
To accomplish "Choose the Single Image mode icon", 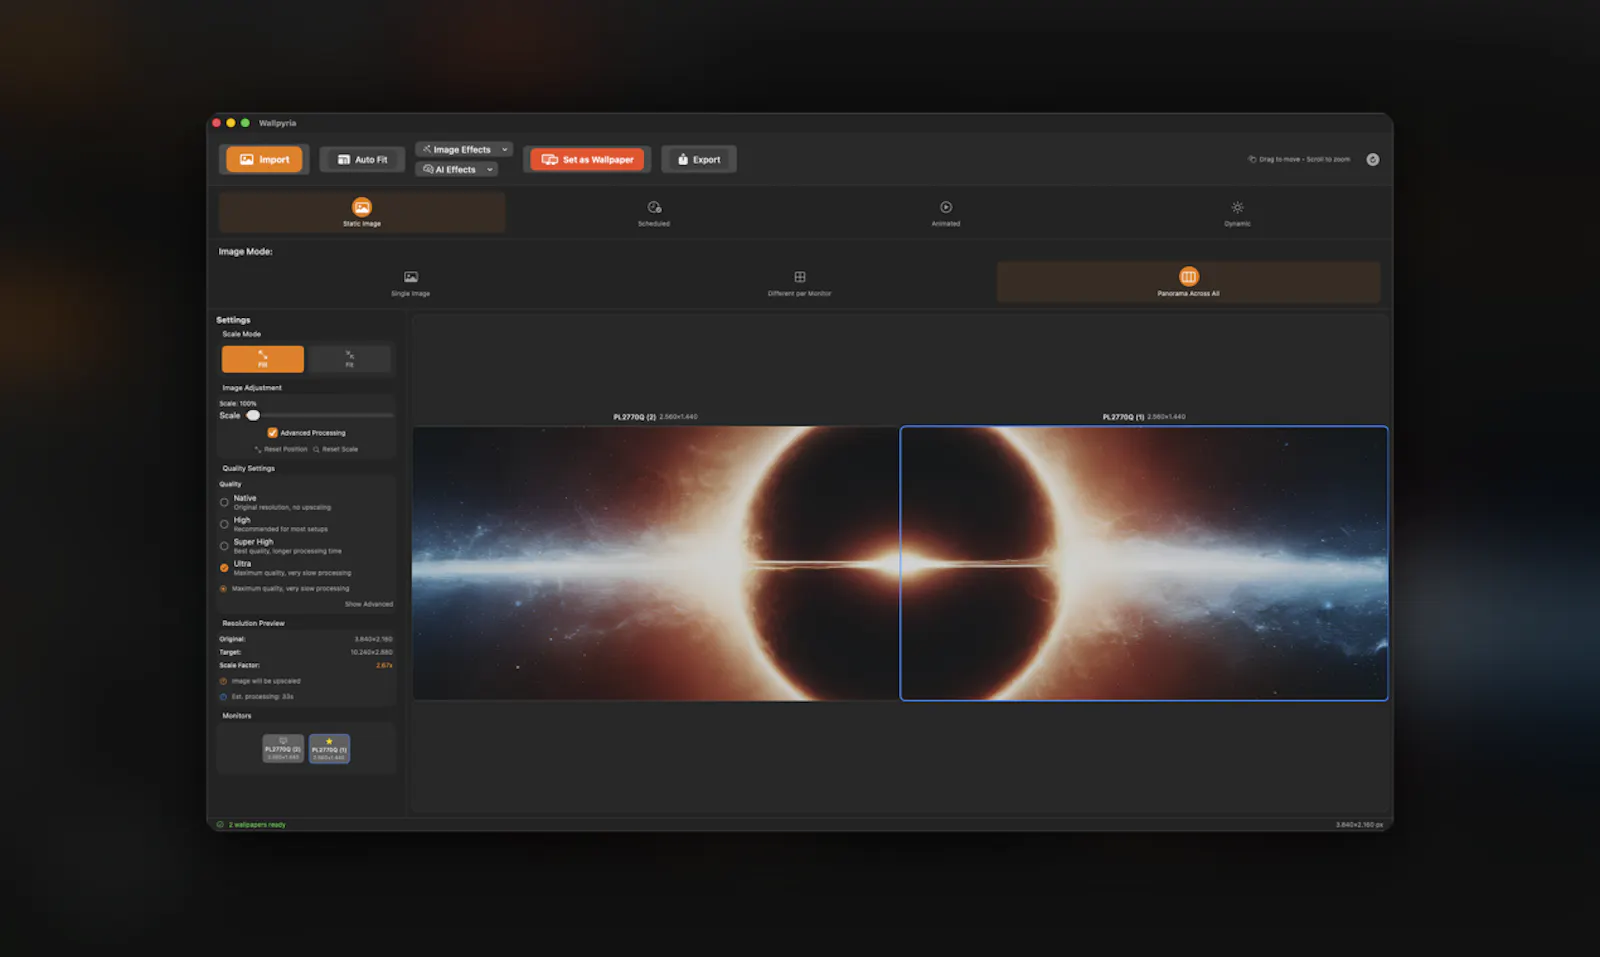I will 411,277.
